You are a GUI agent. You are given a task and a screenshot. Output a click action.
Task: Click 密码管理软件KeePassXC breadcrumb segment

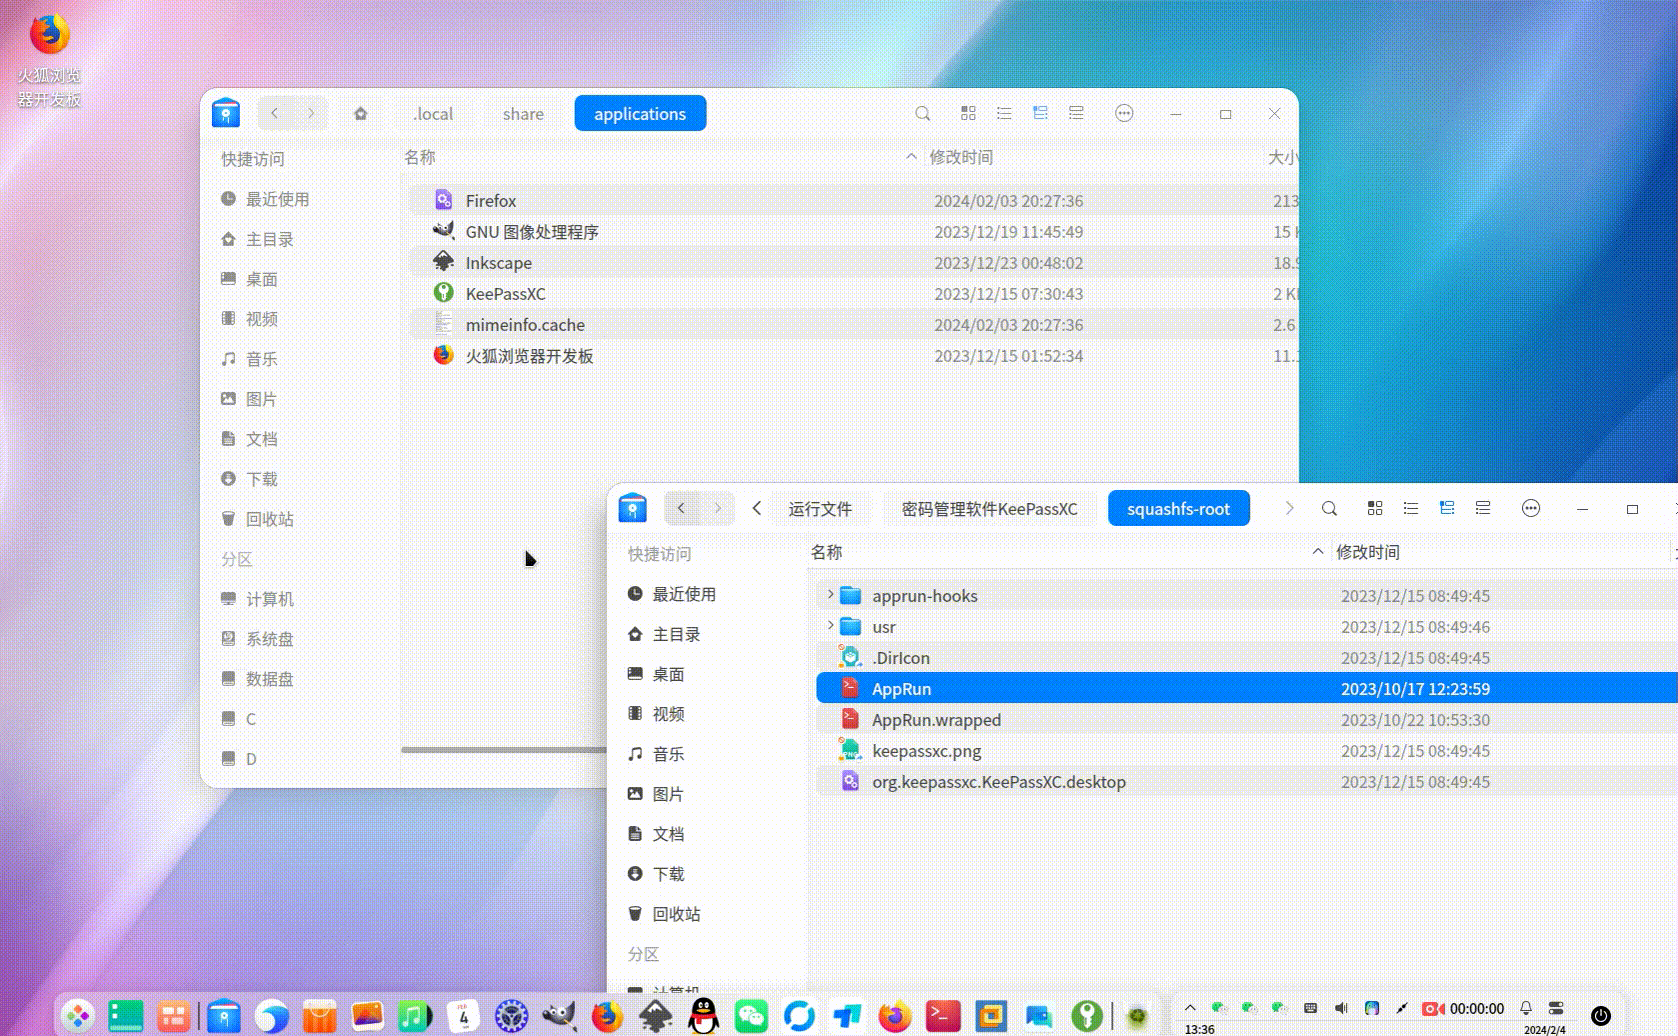(989, 509)
